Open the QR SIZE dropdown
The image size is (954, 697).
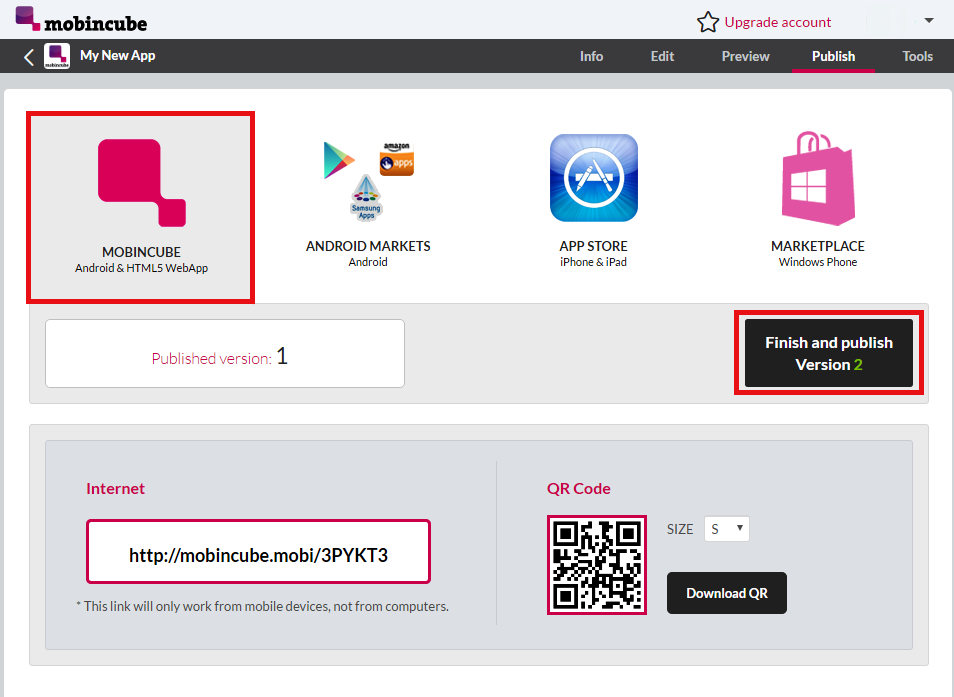click(x=726, y=529)
